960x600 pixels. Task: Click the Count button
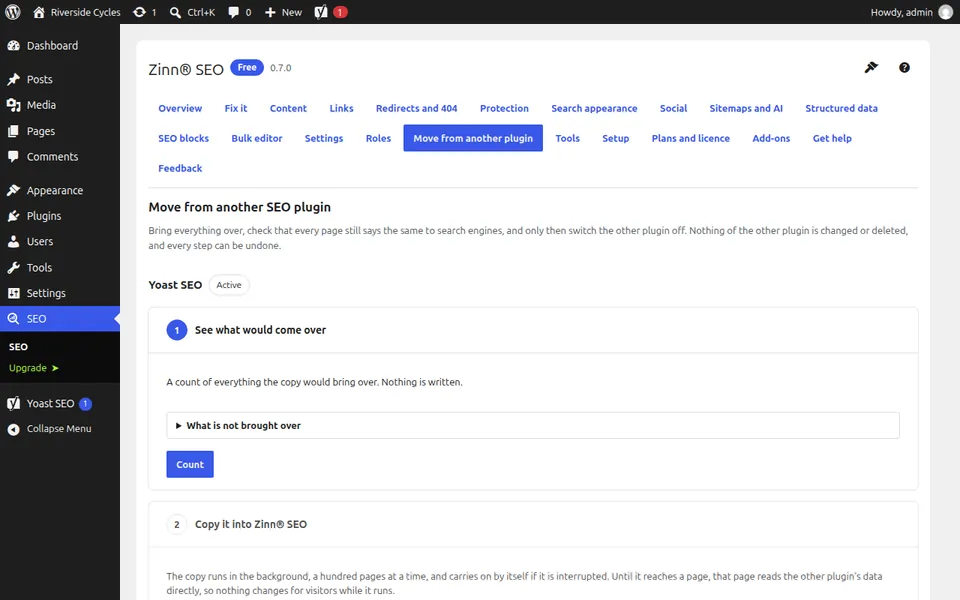click(190, 464)
